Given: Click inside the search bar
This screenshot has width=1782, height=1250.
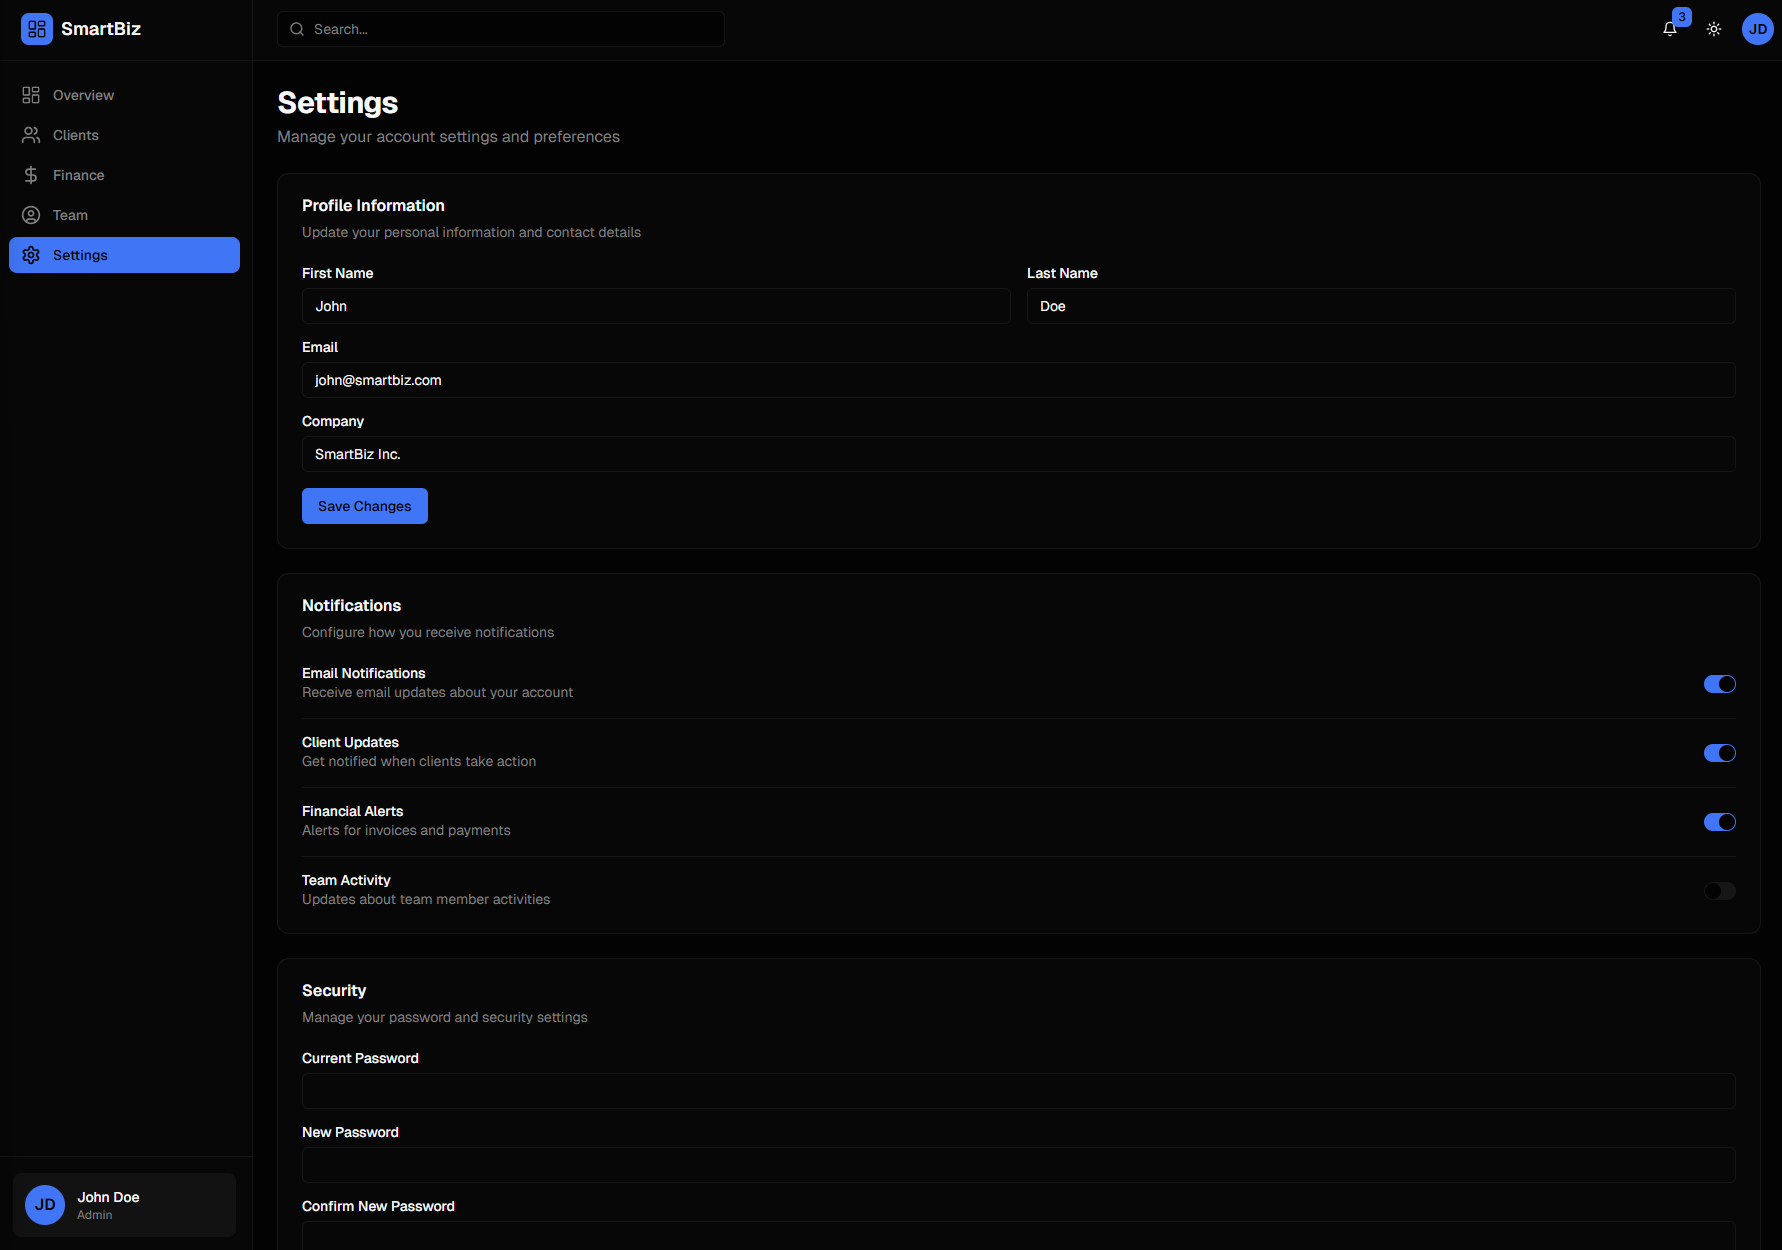Looking at the screenshot, I should [500, 29].
